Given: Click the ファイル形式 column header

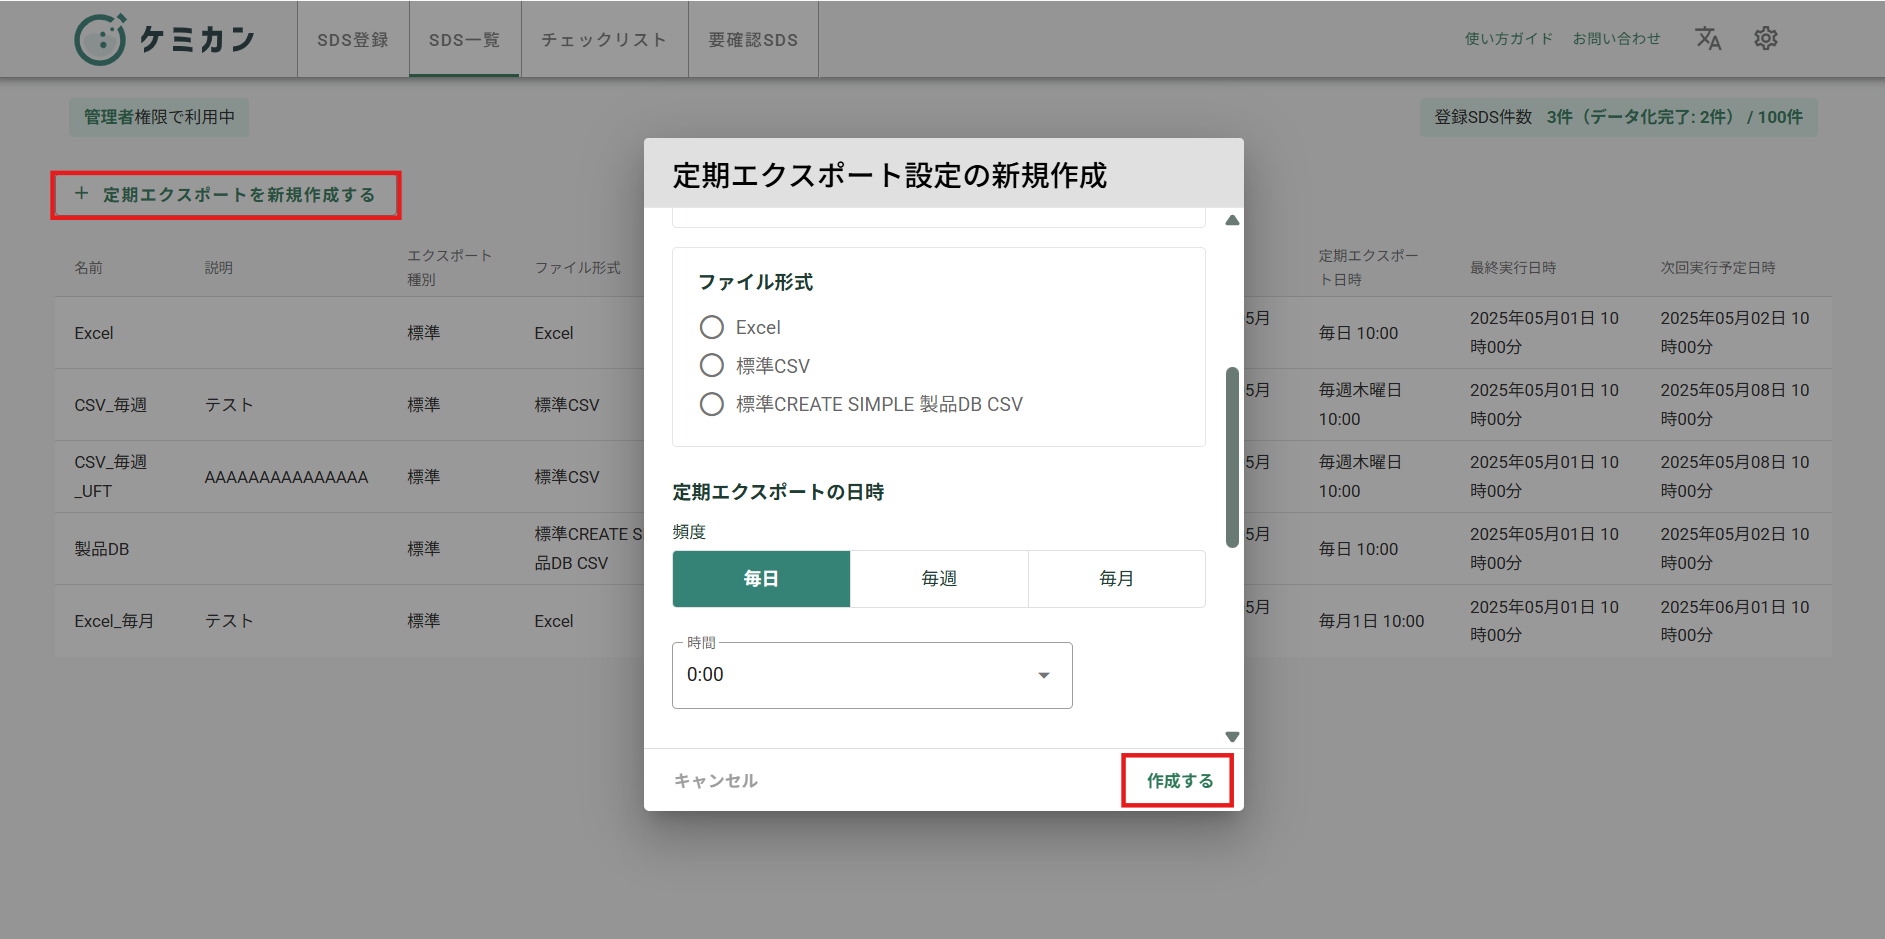Looking at the screenshot, I should [x=578, y=268].
